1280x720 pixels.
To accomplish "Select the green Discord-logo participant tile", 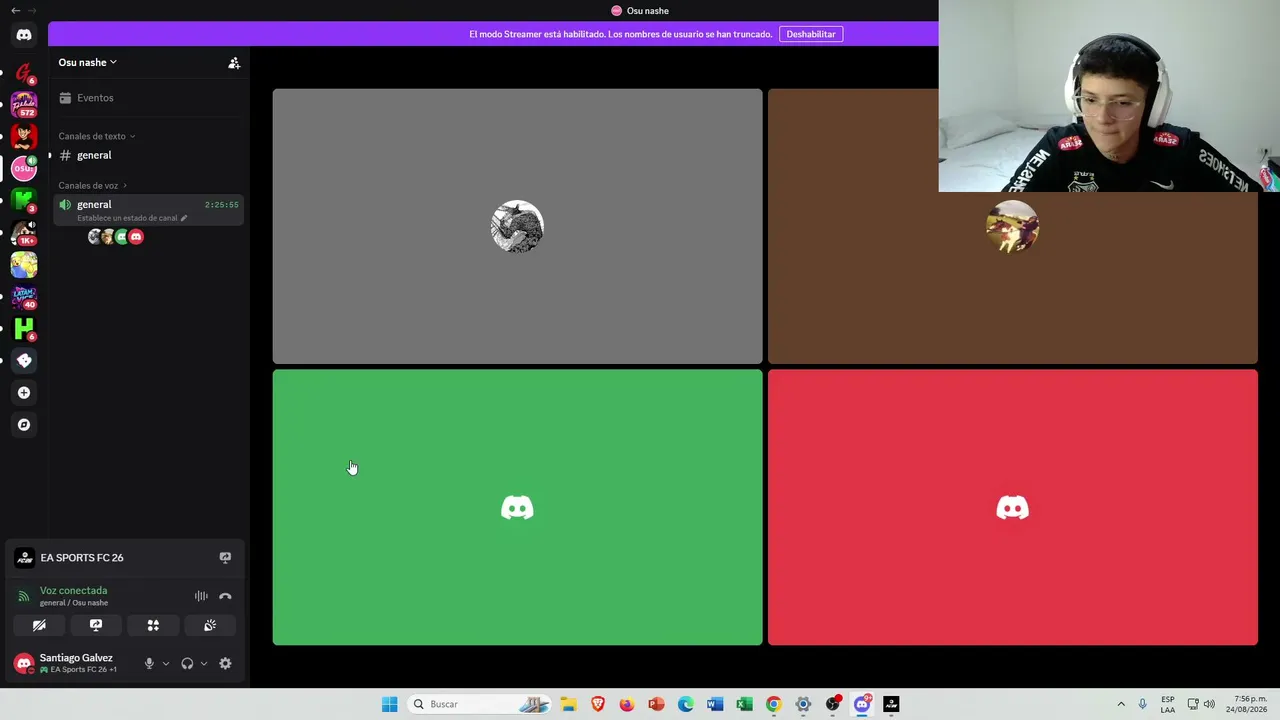I will pyautogui.click(x=517, y=507).
